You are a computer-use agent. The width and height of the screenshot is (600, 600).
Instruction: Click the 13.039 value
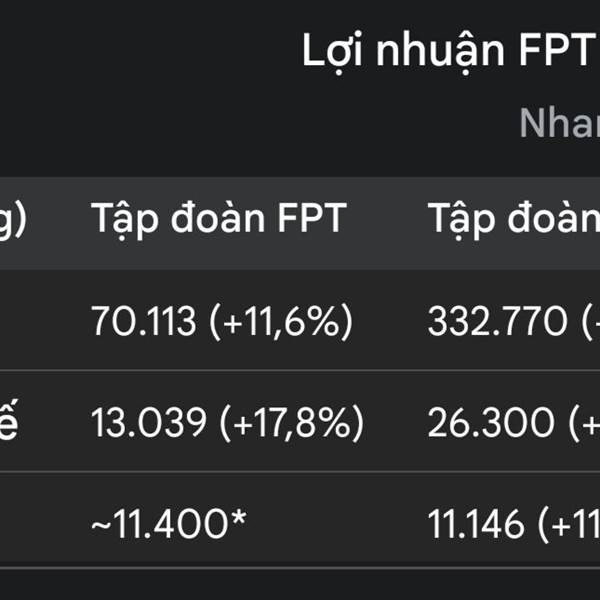pos(143,424)
